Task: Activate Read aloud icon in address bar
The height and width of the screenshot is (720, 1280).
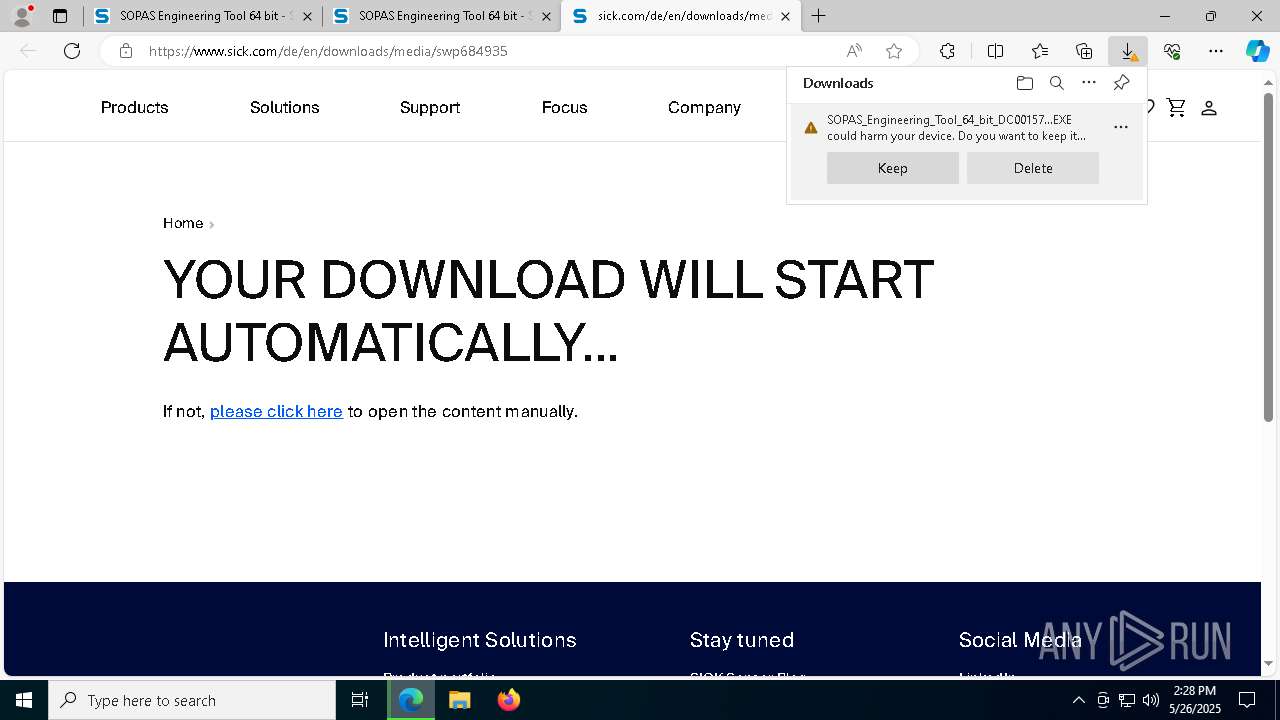Action: [x=854, y=51]
